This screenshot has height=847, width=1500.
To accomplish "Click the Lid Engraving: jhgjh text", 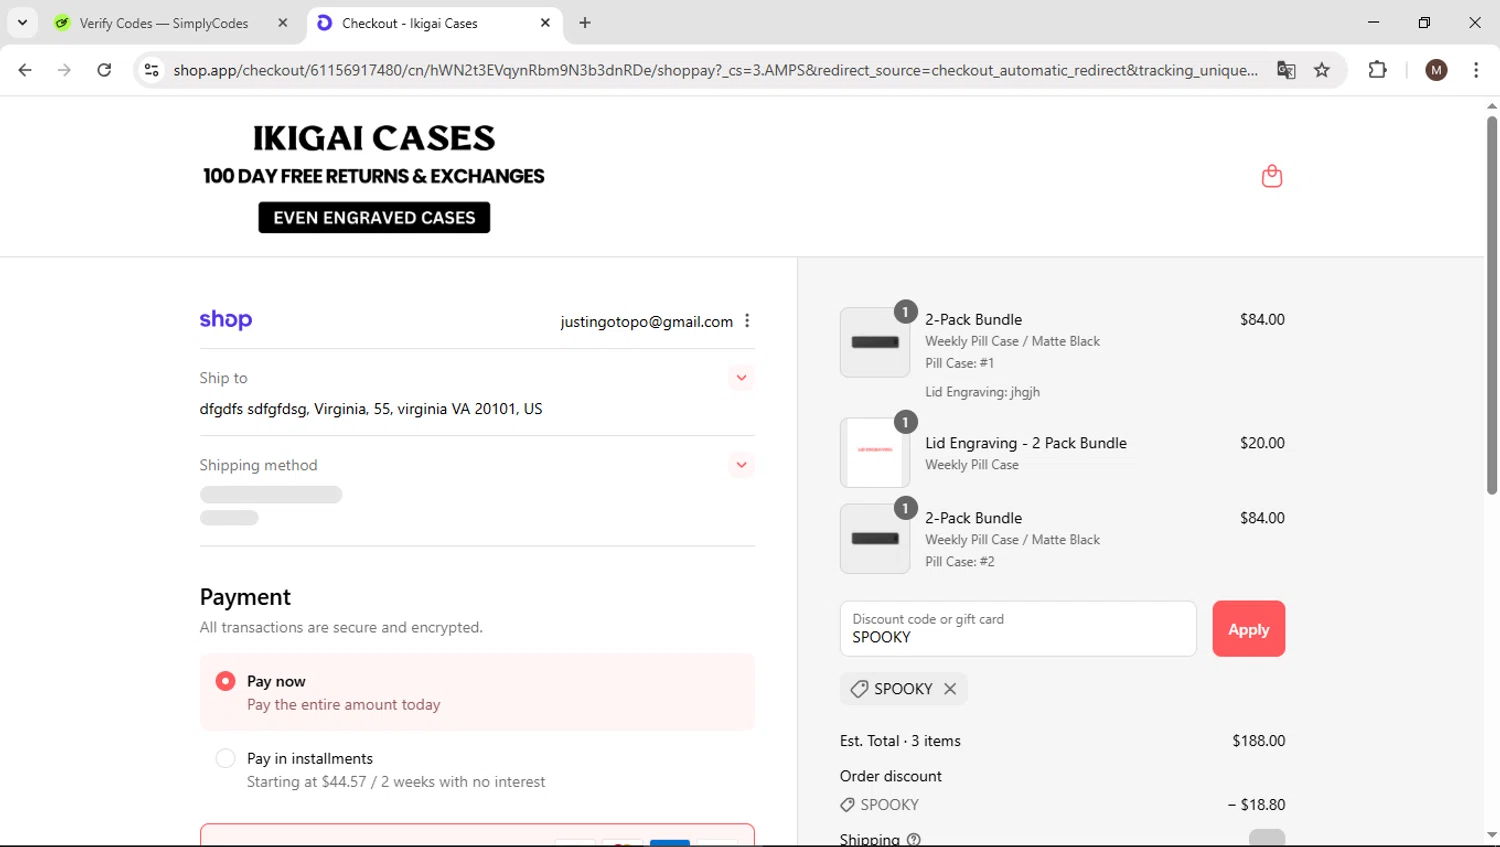I will click(982, 392).
